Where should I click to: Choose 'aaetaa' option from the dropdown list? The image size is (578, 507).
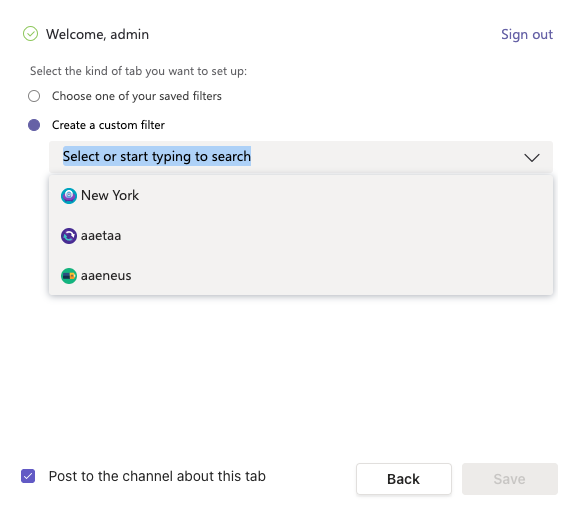click(x=301, y=236)
